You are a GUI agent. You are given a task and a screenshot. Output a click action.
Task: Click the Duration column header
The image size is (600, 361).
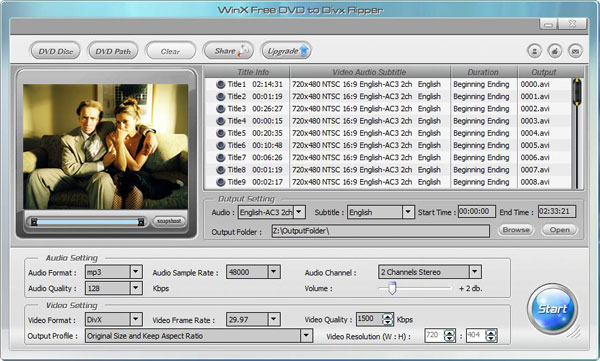coord(484,72)
